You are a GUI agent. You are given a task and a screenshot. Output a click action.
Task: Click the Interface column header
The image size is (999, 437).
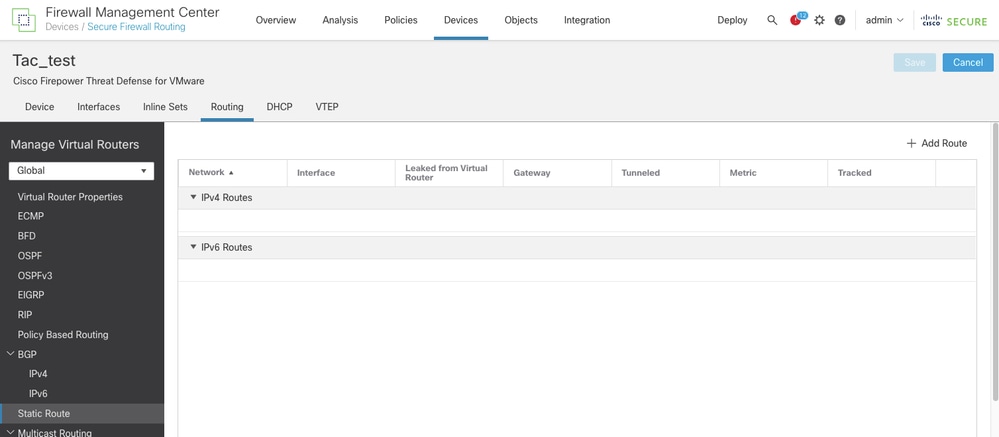[x=316, y=173]
